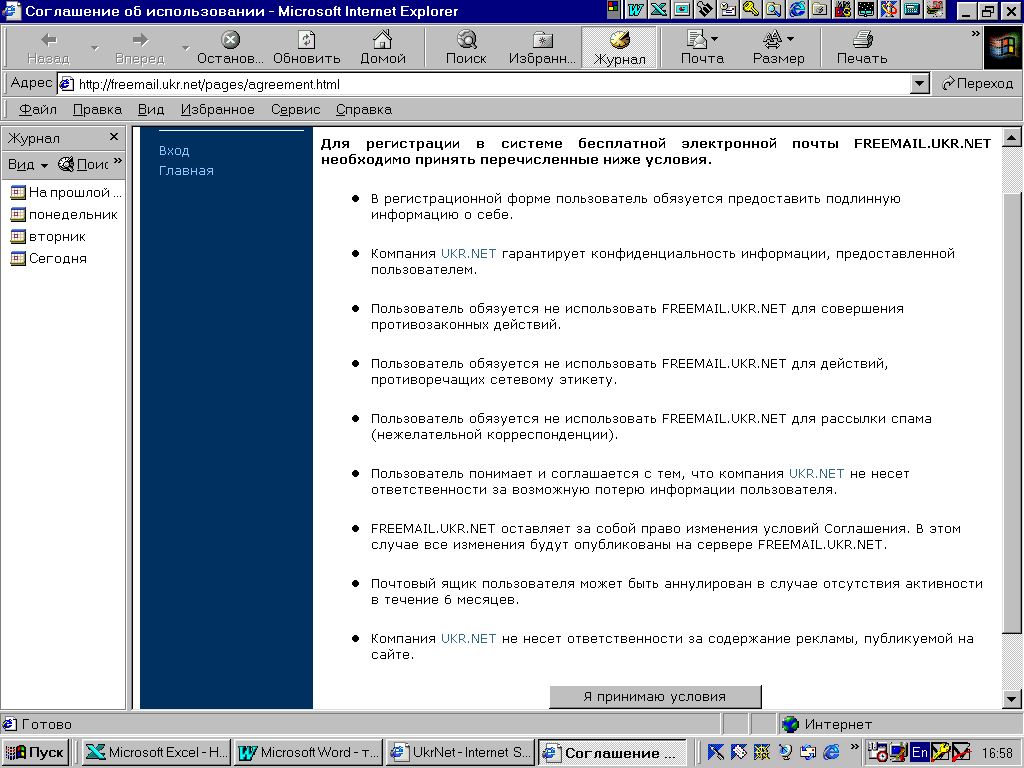The image size is (1024, 768).
Task: Launch Word from Office shortcut bar
Action: coord(636,9)
